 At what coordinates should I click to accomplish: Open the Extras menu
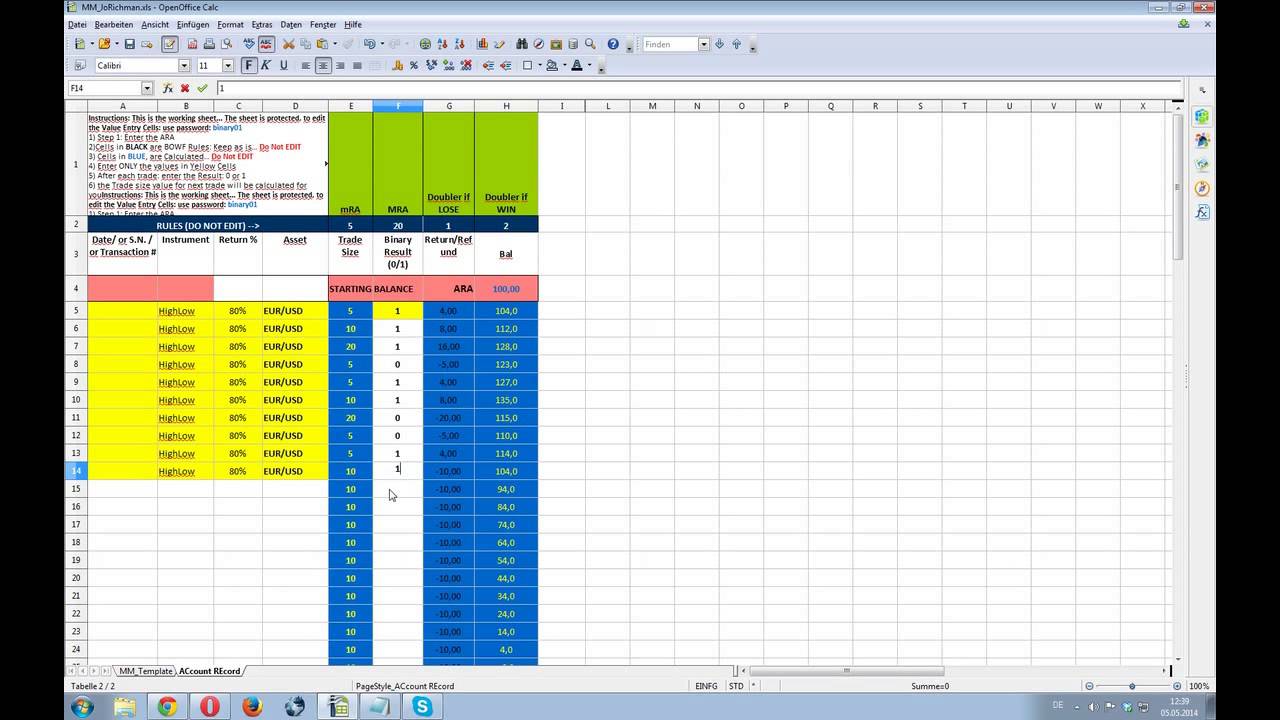point(262,24)
